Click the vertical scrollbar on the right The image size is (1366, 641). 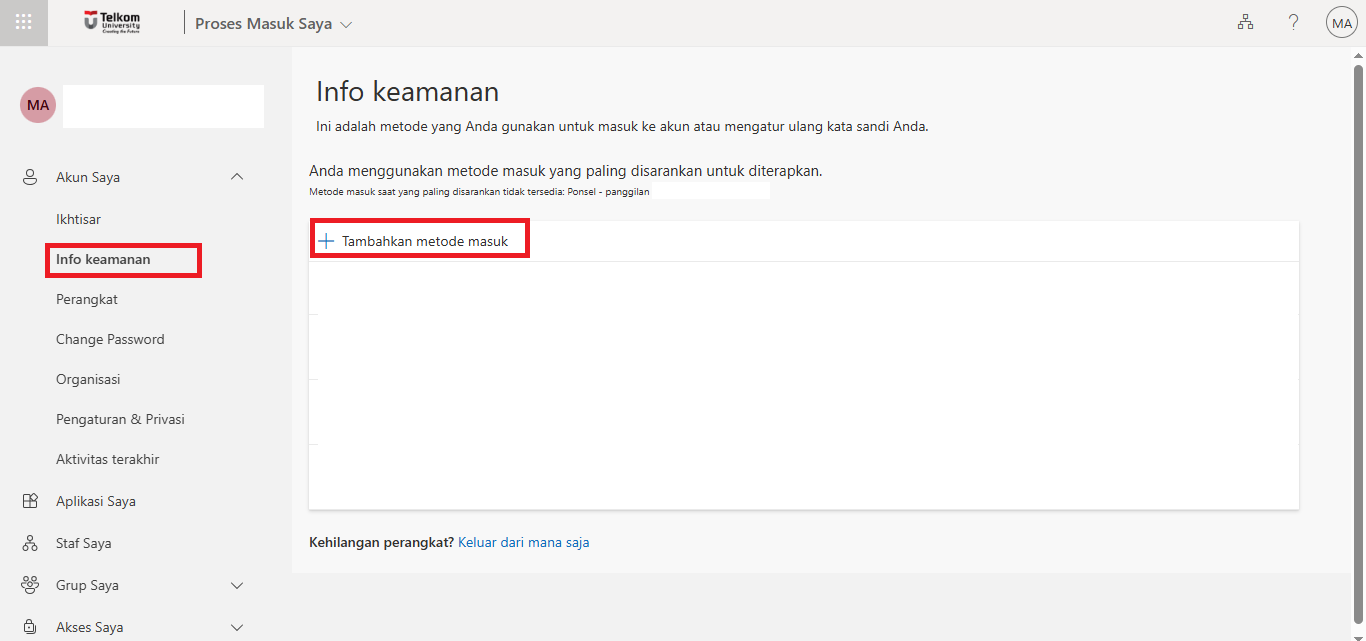[1359, 300]
